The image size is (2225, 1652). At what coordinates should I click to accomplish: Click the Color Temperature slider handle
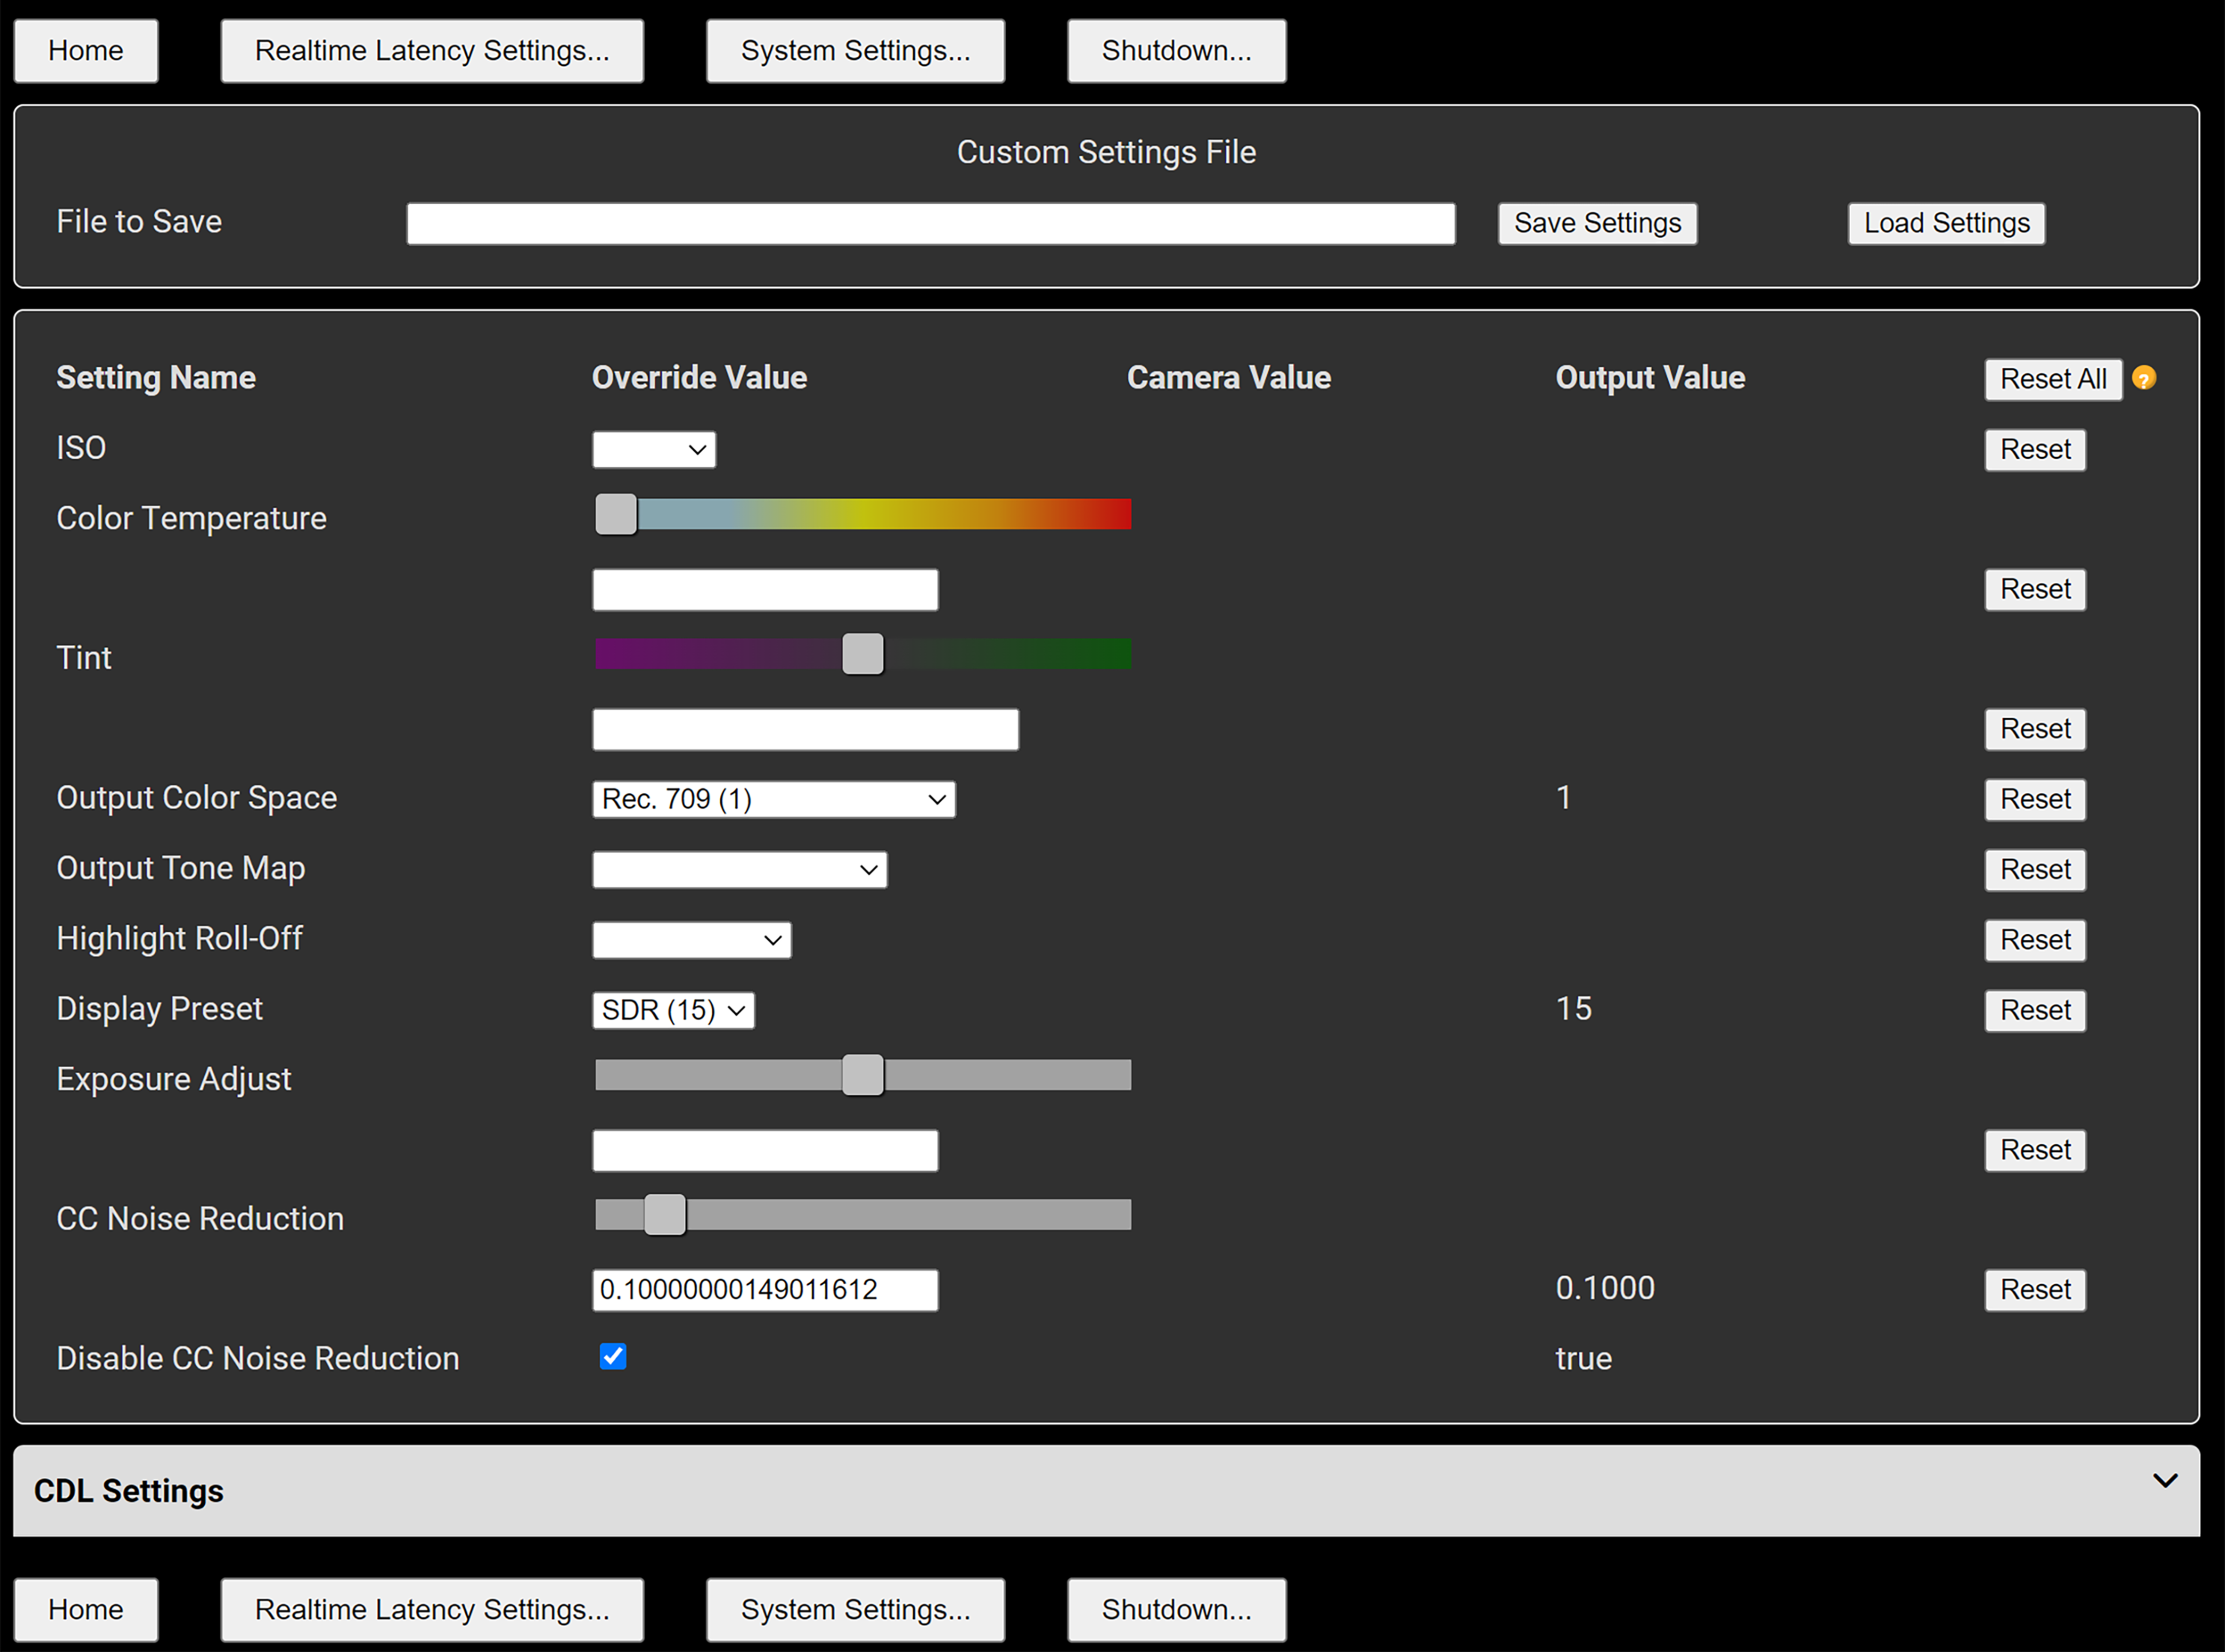tap(616, 514)
